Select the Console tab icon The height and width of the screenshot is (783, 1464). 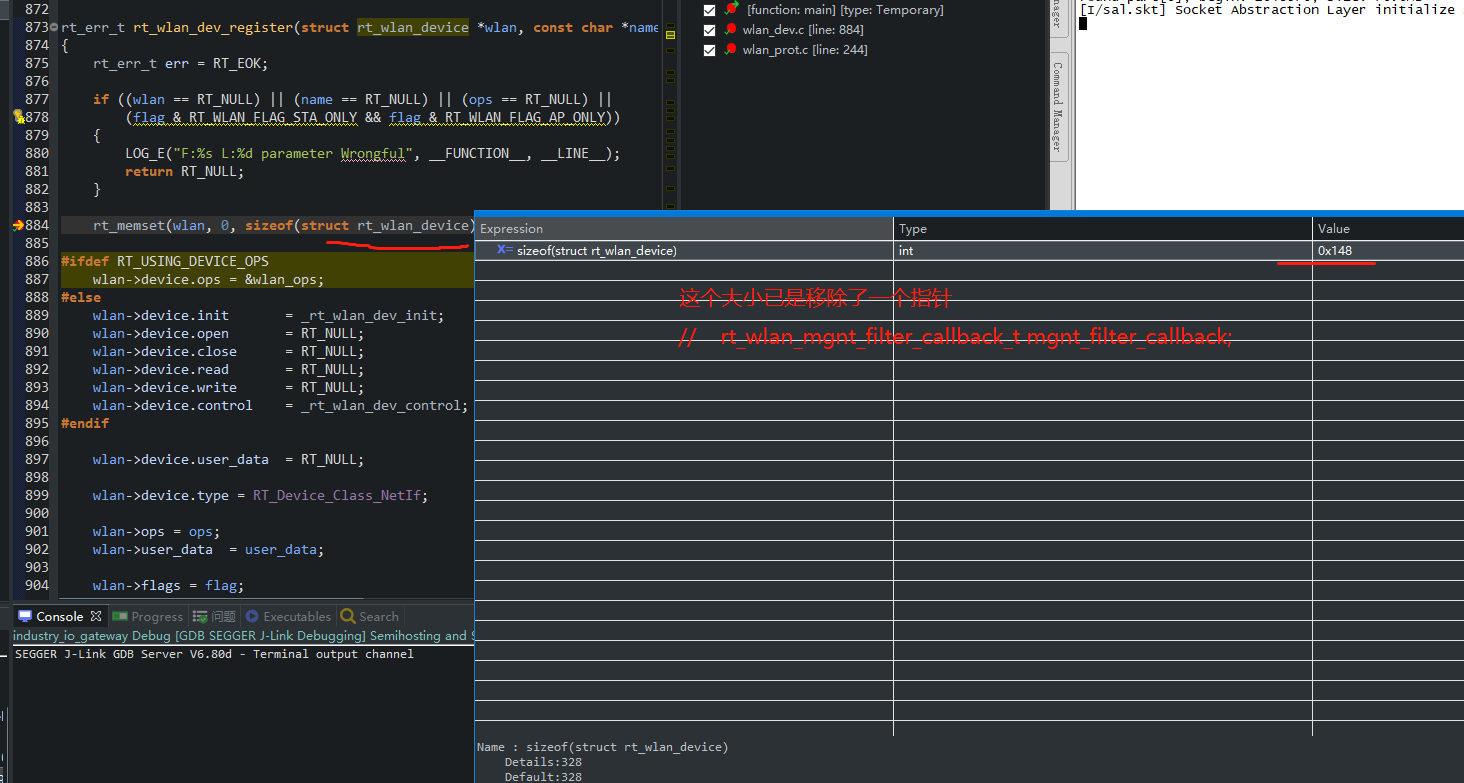tap(24, 616)
